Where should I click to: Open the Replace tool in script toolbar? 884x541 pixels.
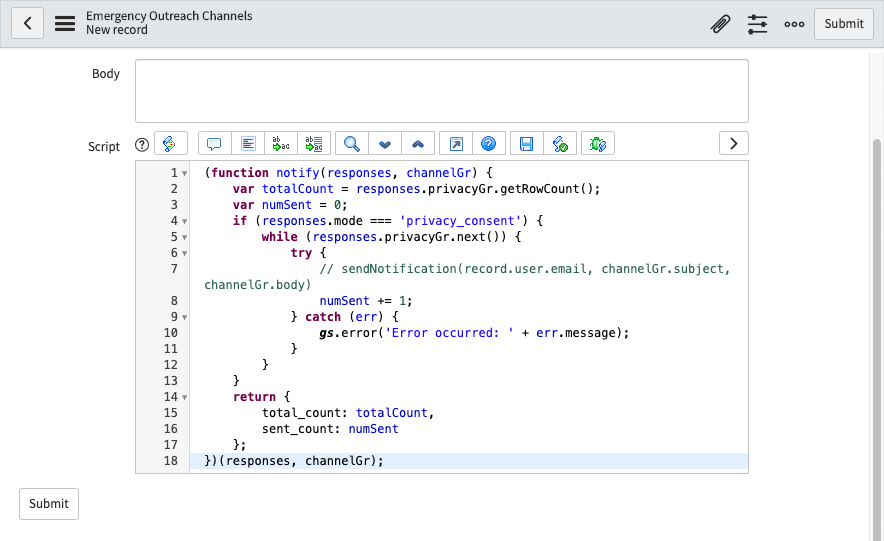[281, 144]
